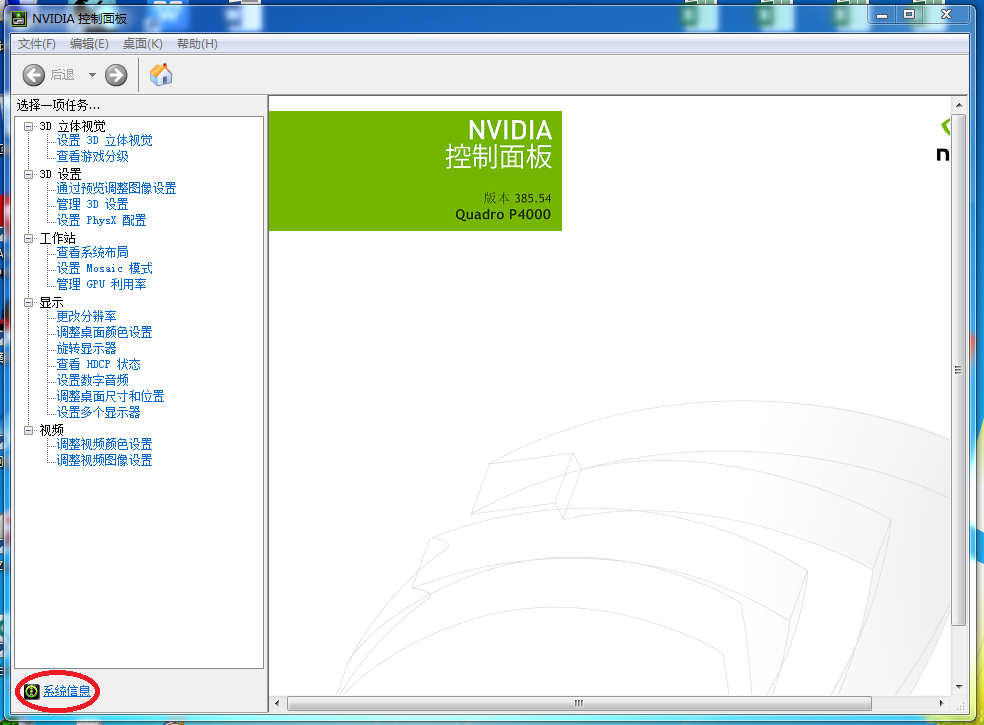Collapse the 3D 设置 tree node
This screenshot has height=725, width=984.
[x=28, y=174]
